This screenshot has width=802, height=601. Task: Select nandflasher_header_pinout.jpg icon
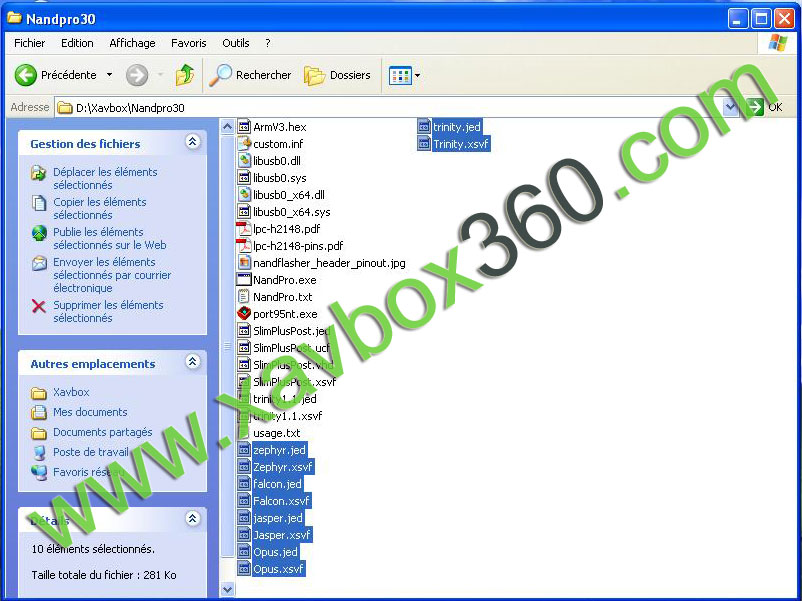(x=244, y=263)
